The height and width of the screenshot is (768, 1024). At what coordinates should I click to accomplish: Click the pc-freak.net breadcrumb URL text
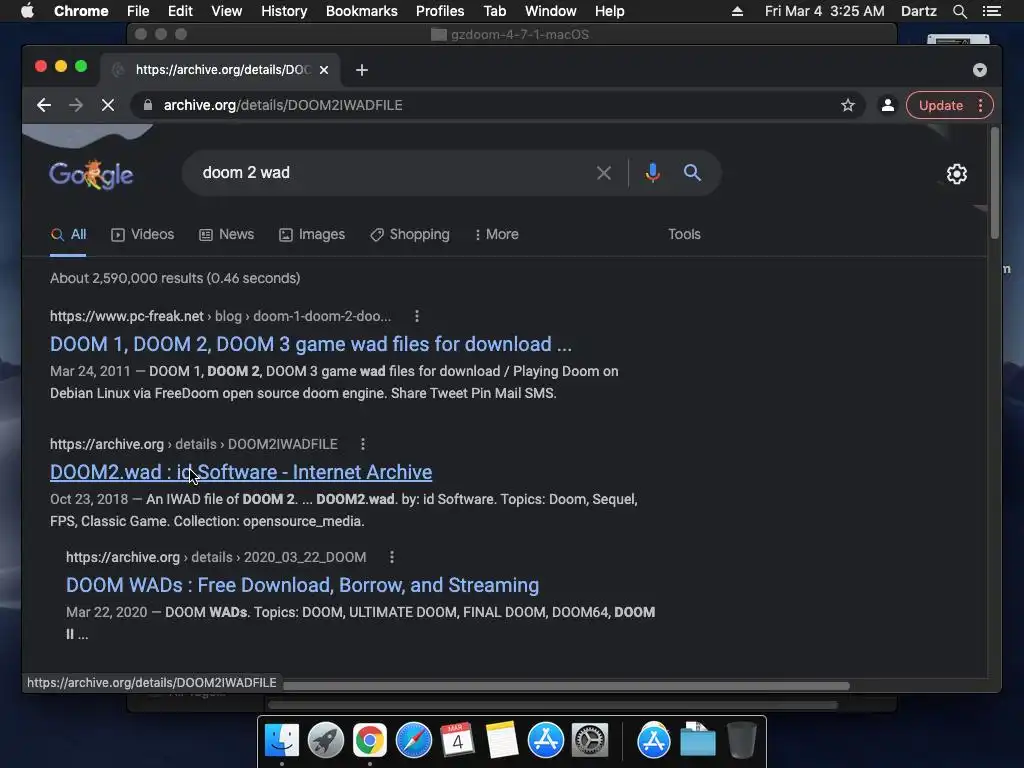click(x=221, y=316)
